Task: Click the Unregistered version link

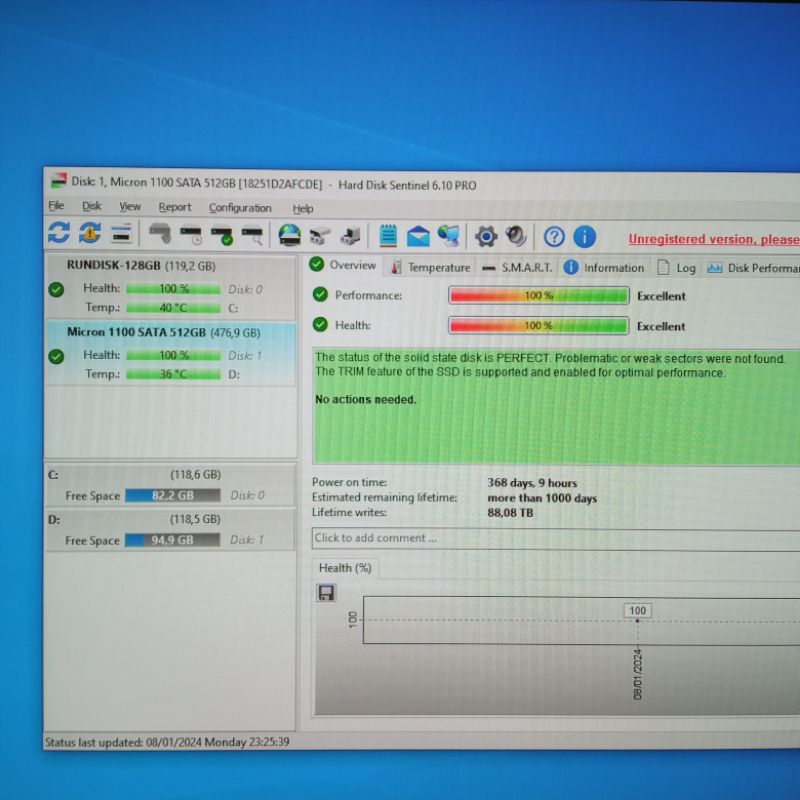Action: 712,239
